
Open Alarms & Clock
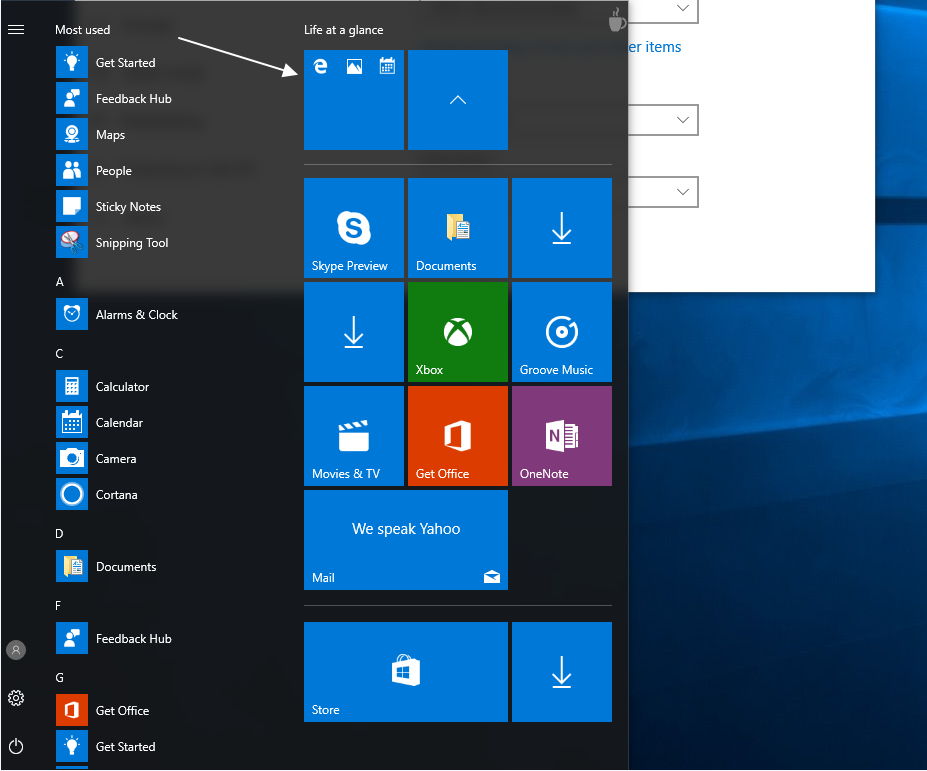pos(117,315)
